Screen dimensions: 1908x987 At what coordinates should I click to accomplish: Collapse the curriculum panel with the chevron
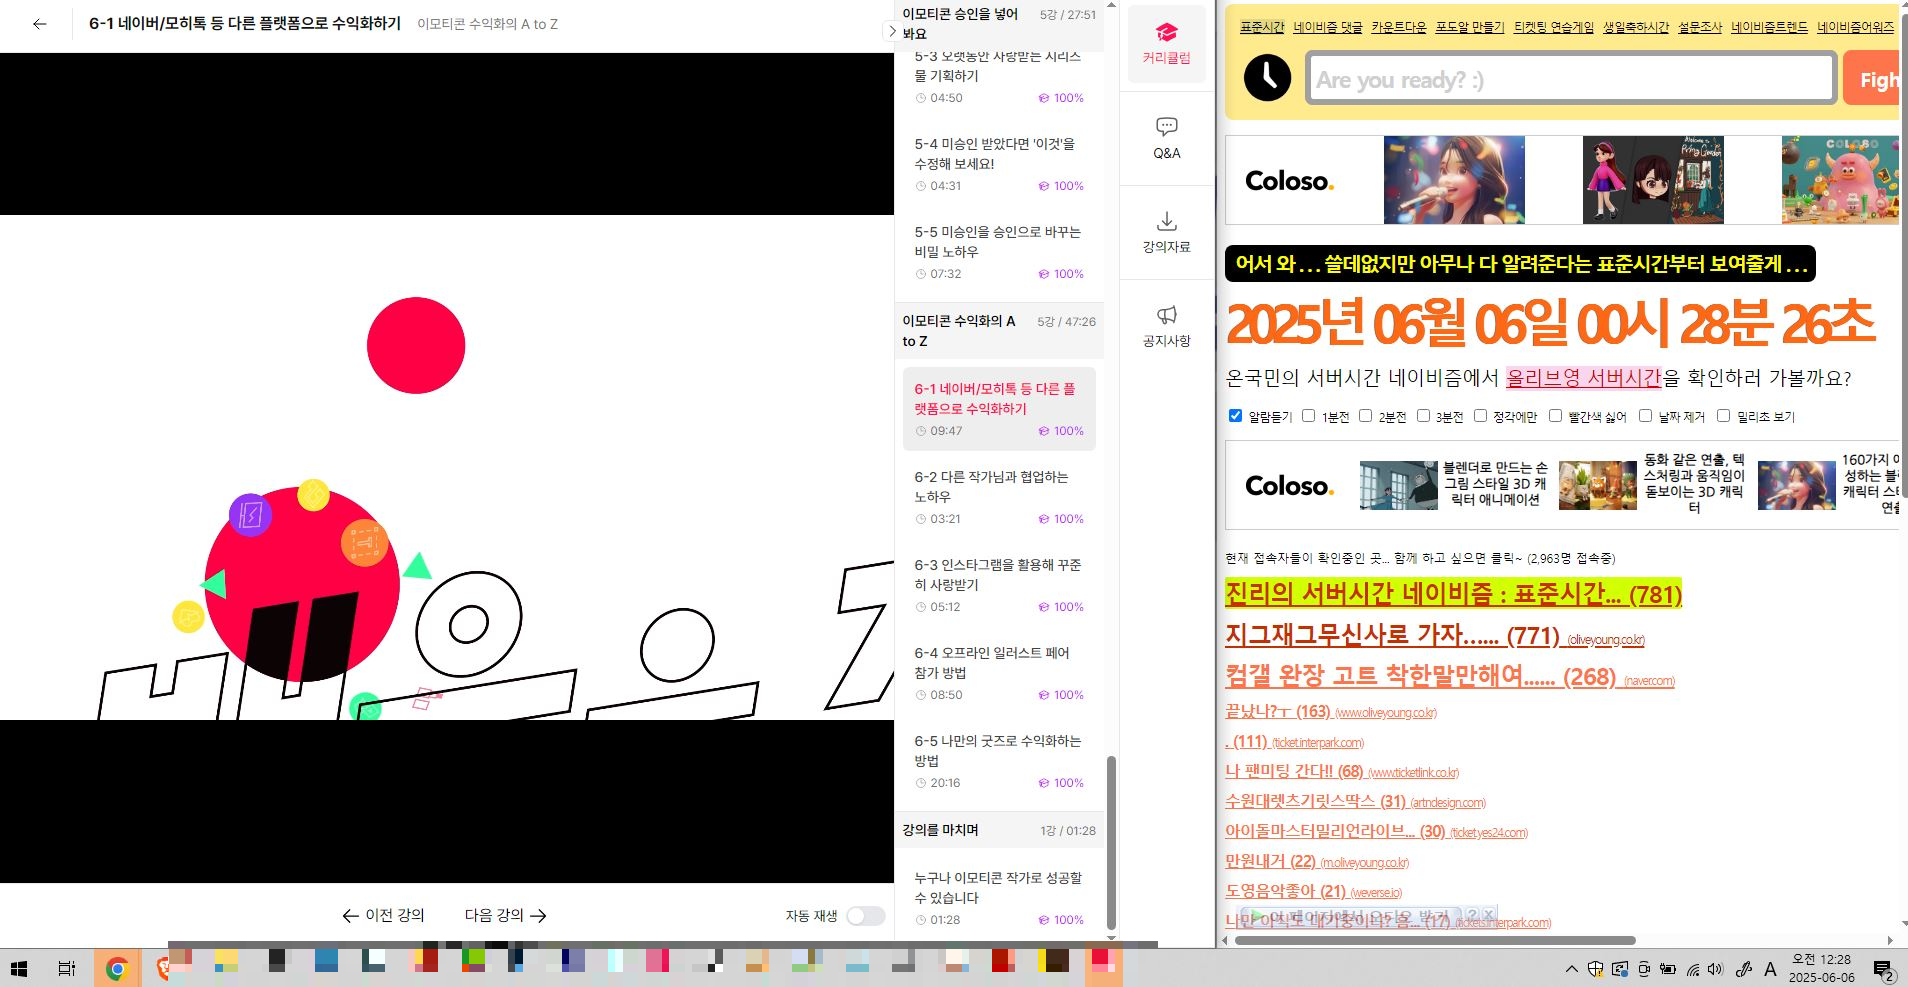tap(892, 31)
